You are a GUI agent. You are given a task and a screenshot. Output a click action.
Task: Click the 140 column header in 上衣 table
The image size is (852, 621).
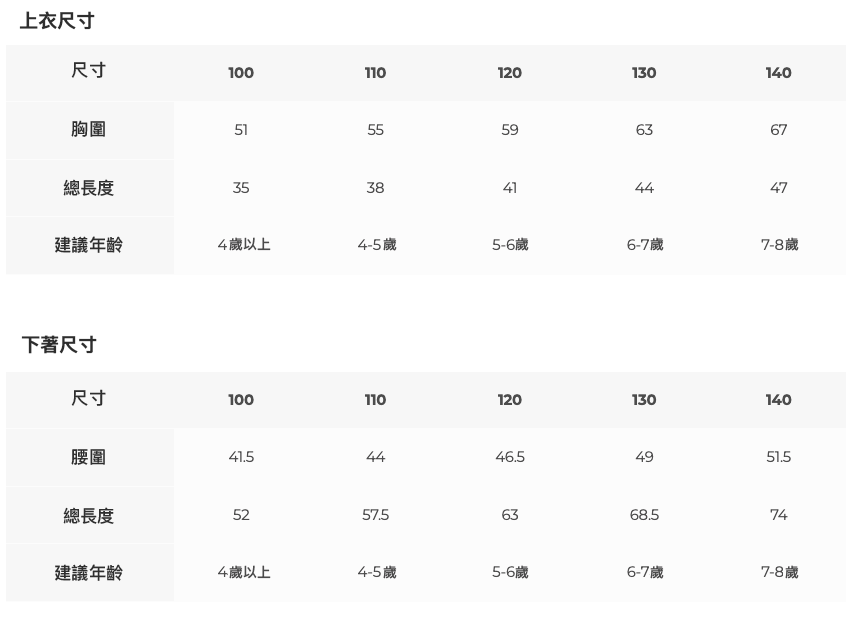tap(778, 73)
